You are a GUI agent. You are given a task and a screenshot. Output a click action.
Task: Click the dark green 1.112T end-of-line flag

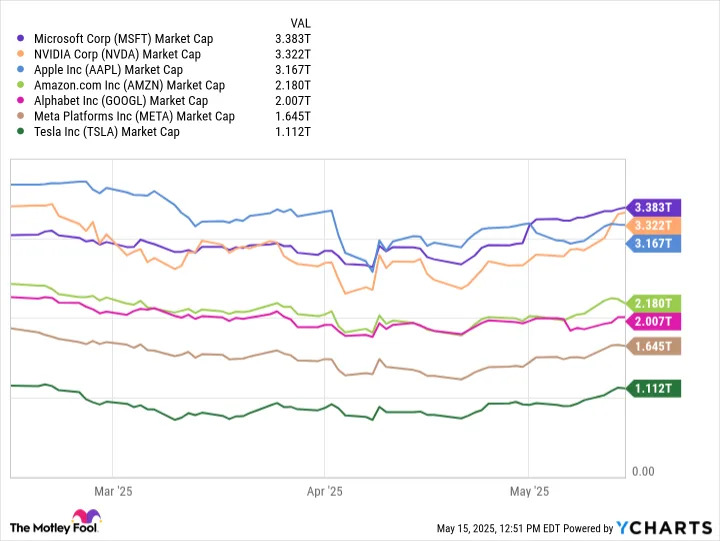coord(653,389)
